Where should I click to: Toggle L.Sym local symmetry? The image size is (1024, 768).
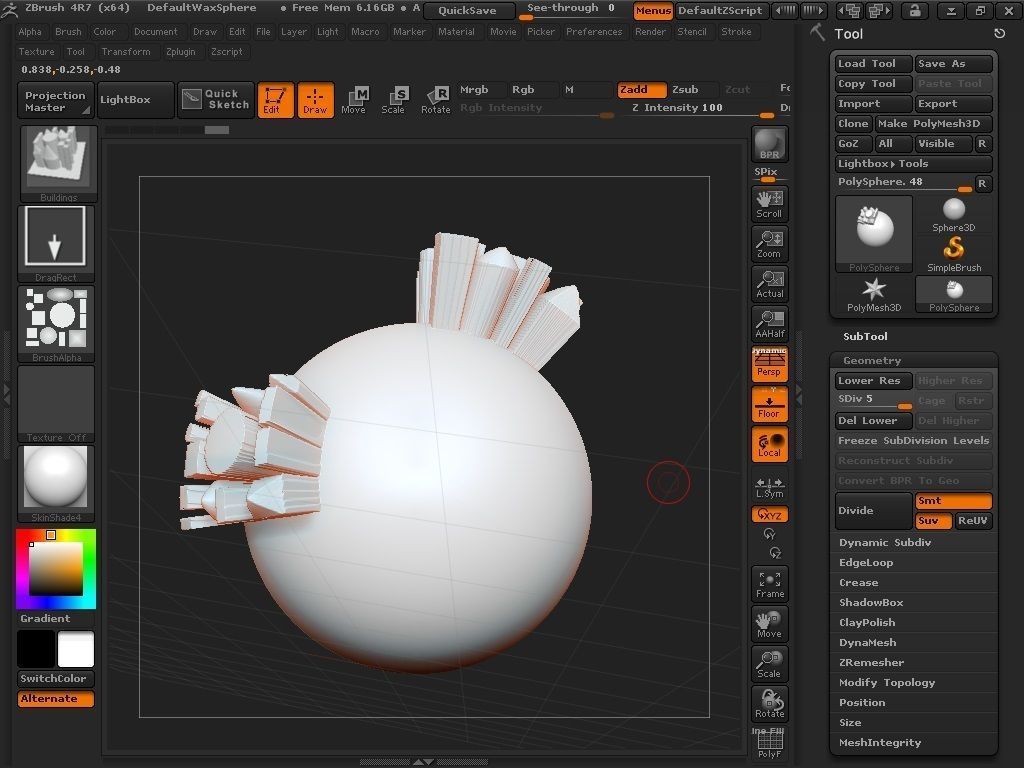pyautogui.click(x=769, y=487)
